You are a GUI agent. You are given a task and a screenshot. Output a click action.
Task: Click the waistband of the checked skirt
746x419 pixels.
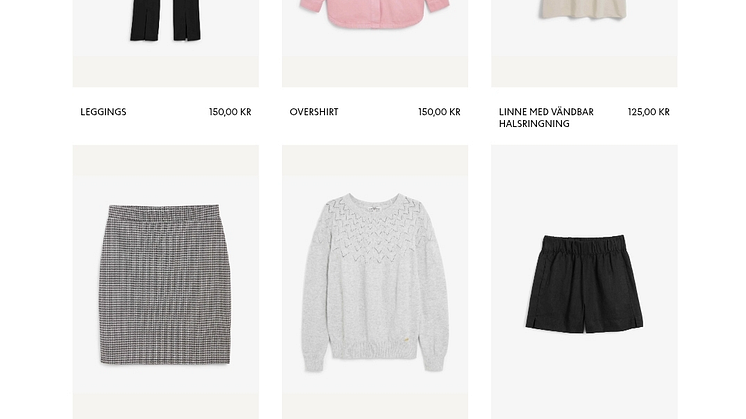click(x=165, y=213)
